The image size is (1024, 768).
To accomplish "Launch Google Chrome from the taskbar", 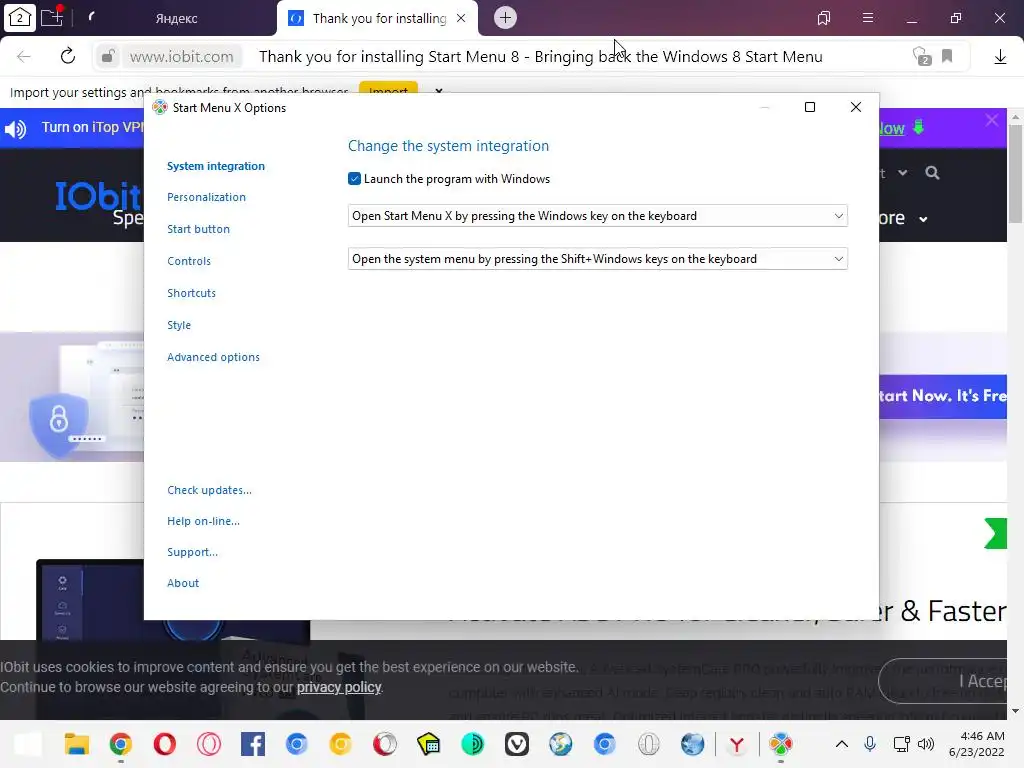I will click(121, 744).
